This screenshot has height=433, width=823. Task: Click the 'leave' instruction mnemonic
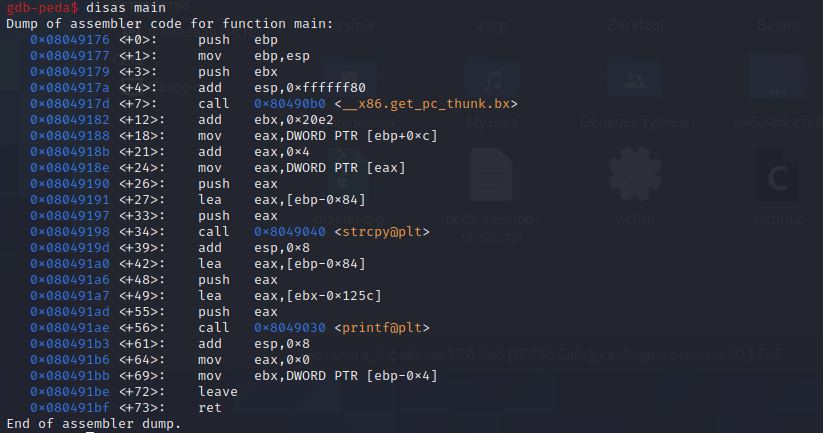point(218,390)
